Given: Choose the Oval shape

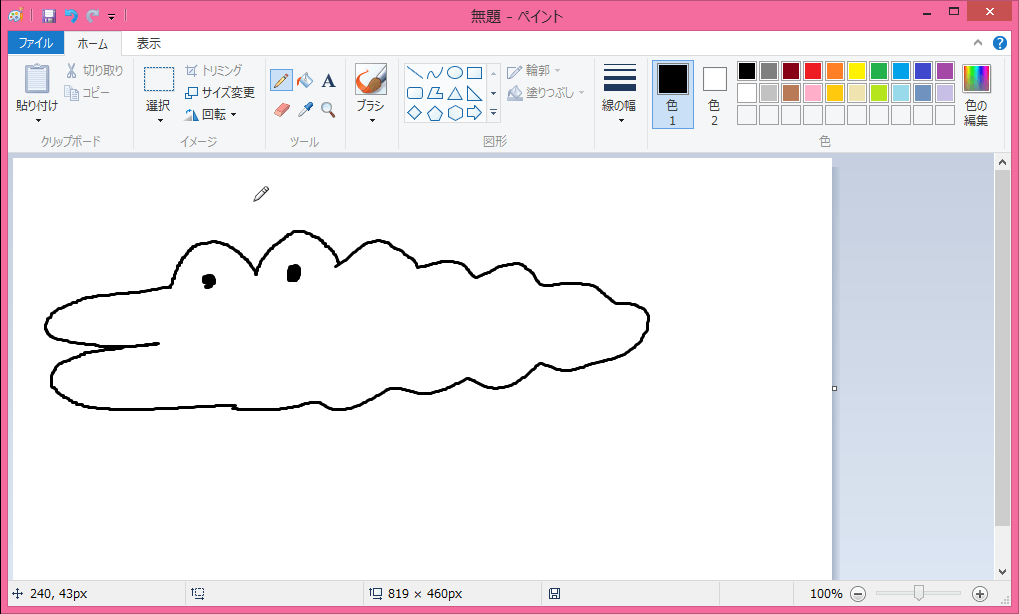Looking at the screenshot, I should pyautogui.click(x=455, y=73).
